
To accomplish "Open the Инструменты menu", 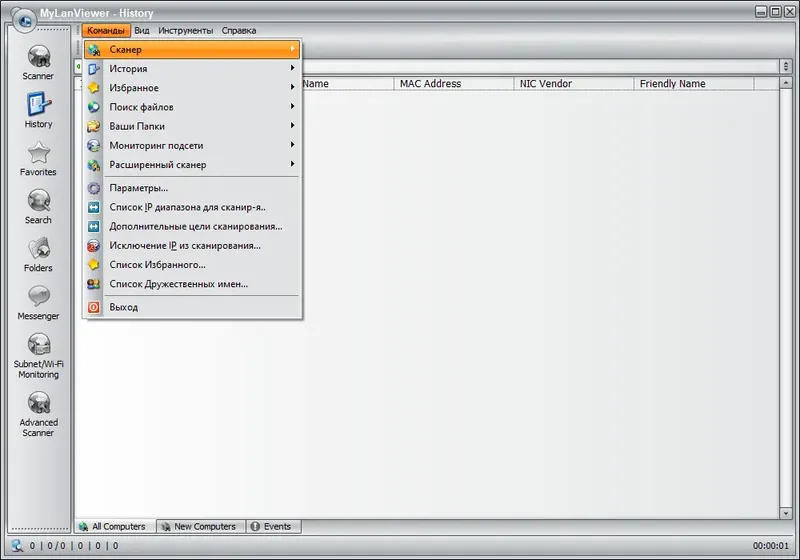I will point(186,31).
